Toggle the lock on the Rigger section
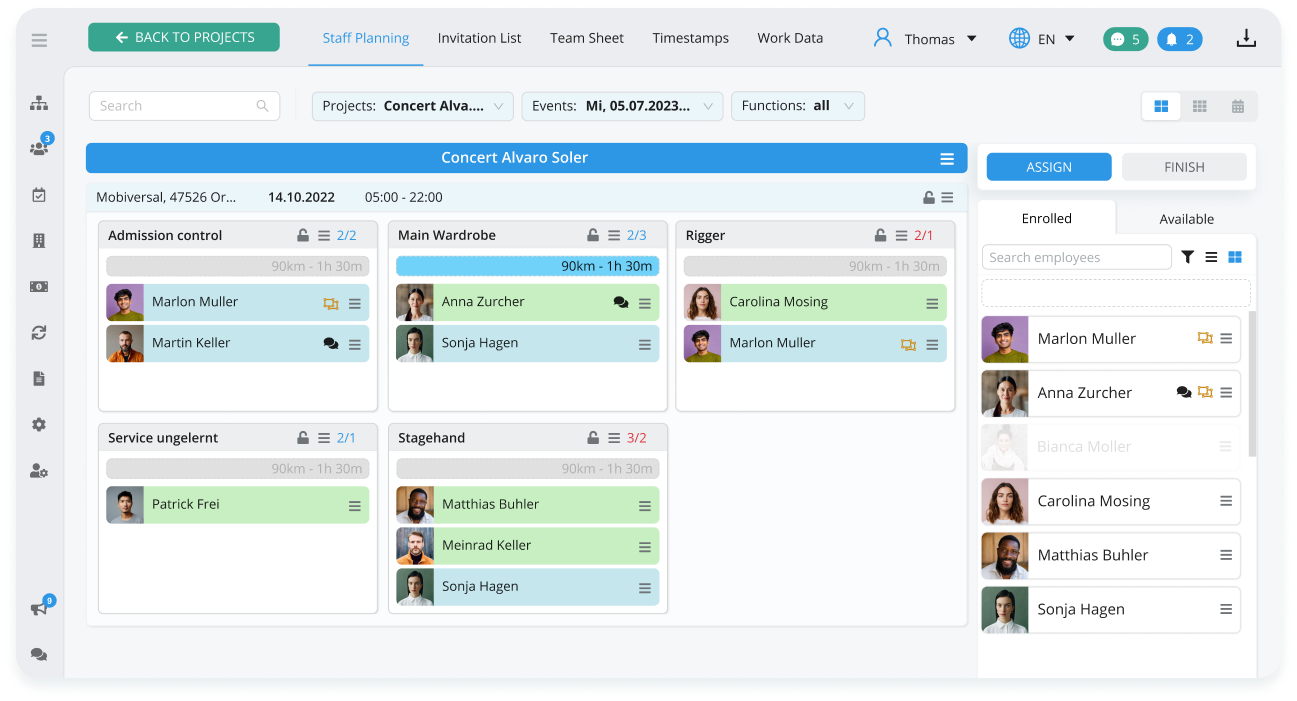This screenshot has width=1297, height=701. click(x=879, y=235)
